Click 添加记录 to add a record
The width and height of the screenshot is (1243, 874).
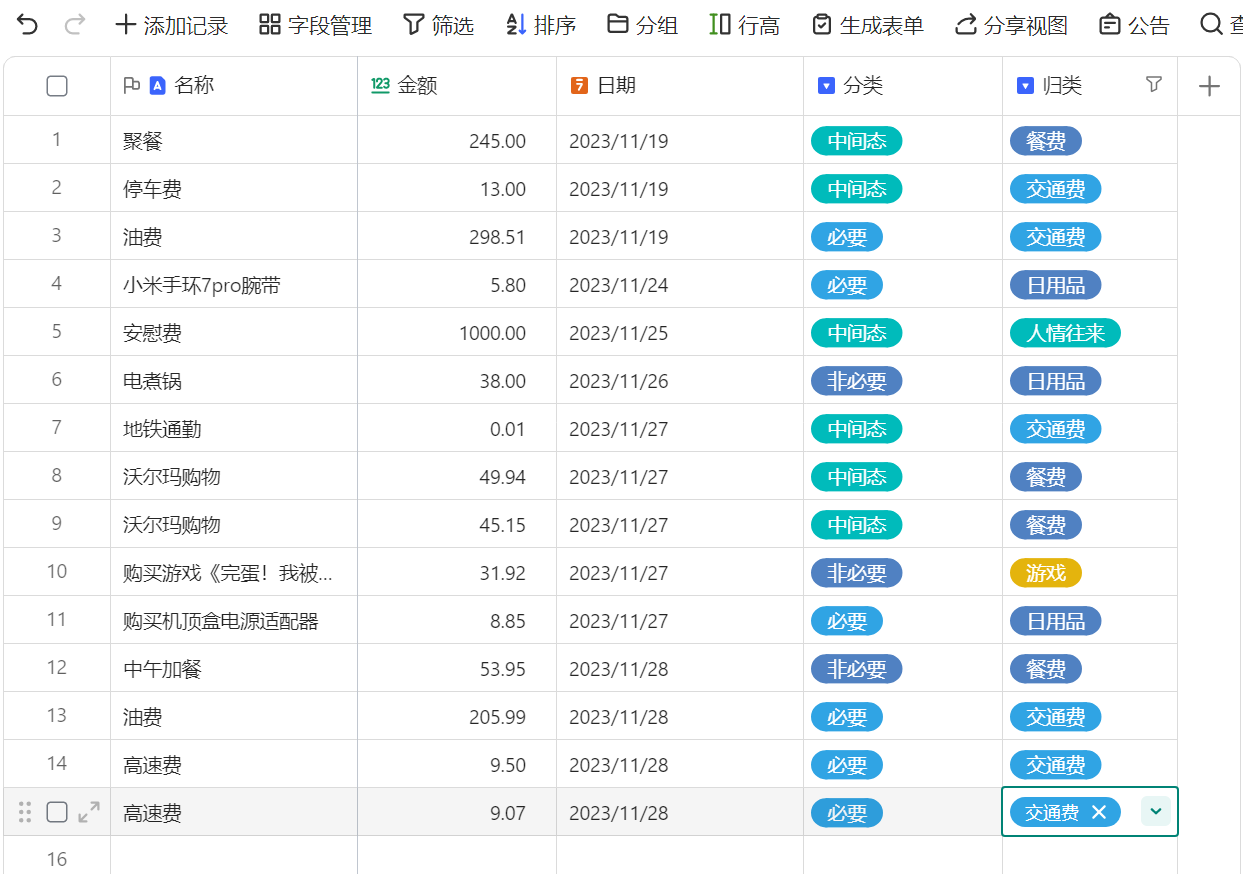tap(172, 25)
